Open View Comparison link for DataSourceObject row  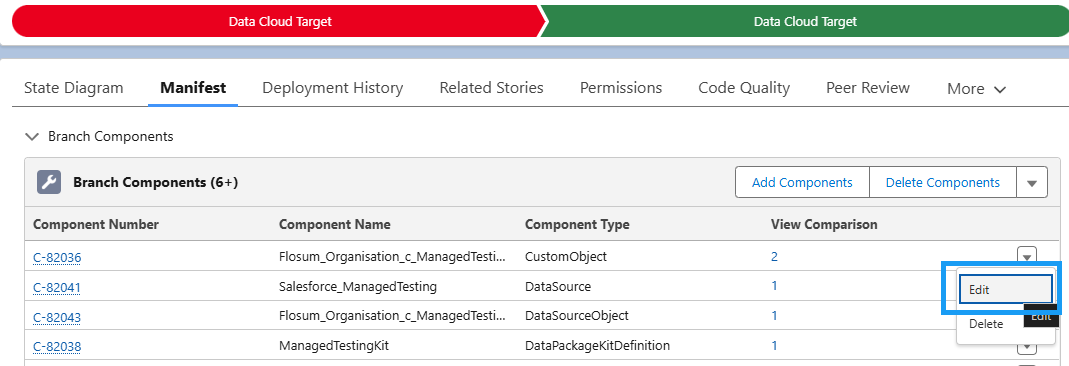pyautogui.click(x=774, y=316)
